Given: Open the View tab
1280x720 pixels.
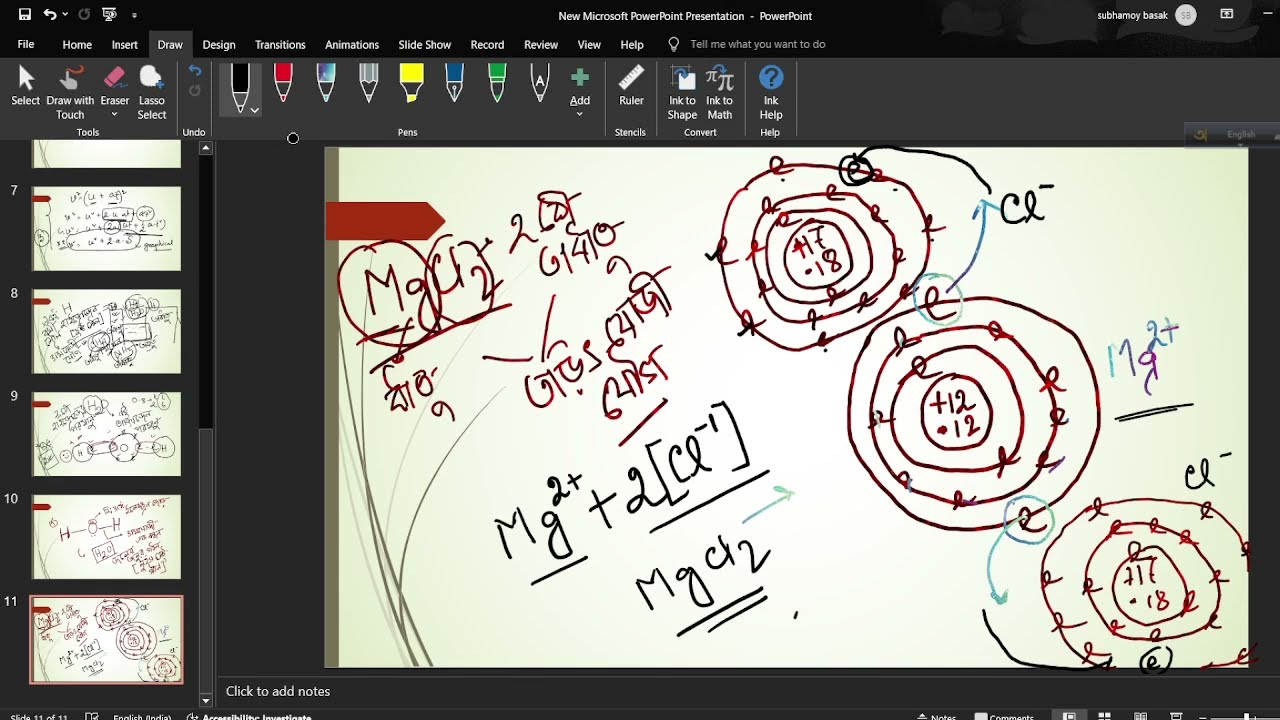Looking at the screenshot, I should pos(589,45).
